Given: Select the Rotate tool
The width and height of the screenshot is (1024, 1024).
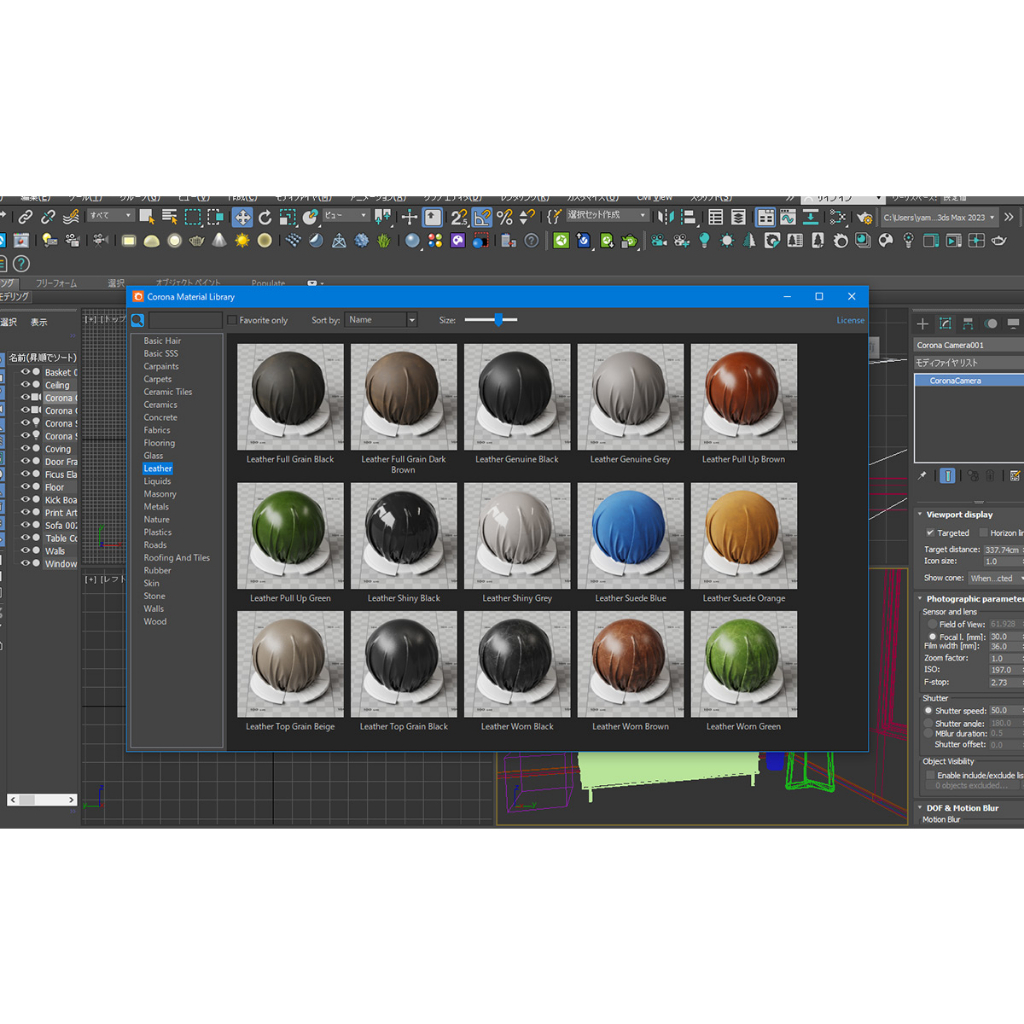Looking at the screenshot, I should click(x=264, y=217).
